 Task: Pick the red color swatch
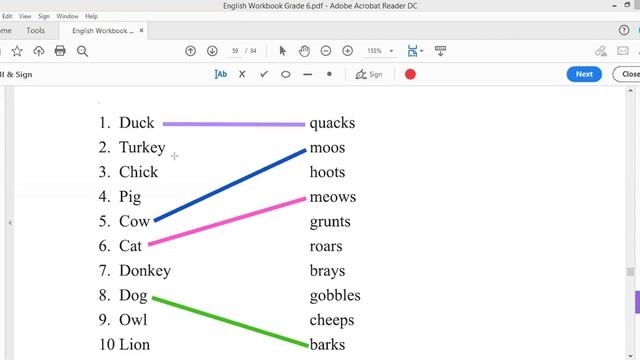coord(410,74)
